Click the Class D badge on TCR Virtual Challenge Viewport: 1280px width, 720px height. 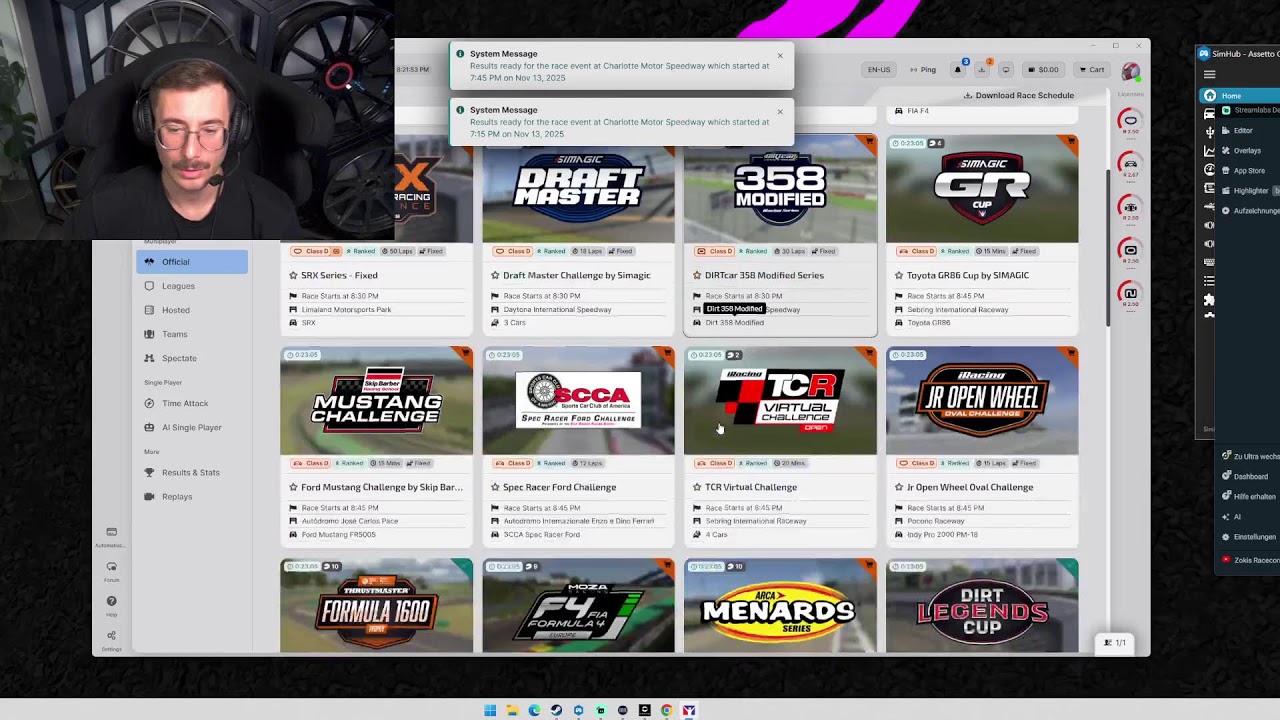pos(714,463)
